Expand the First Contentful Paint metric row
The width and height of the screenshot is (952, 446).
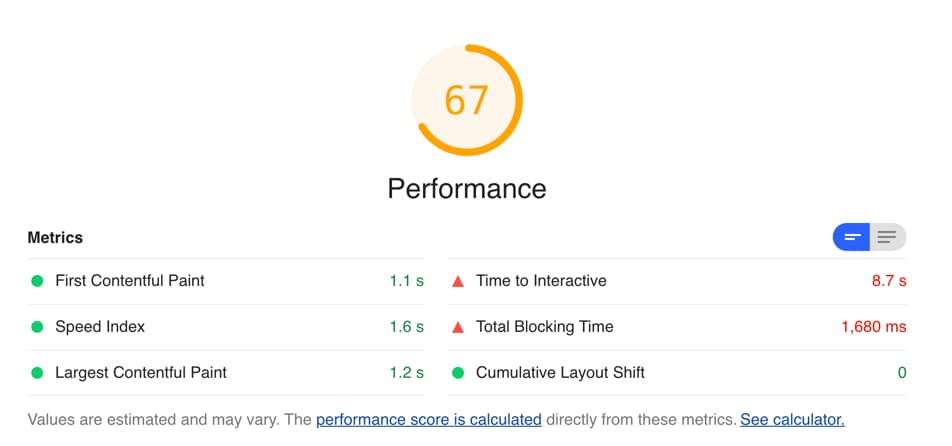point(226,281)
